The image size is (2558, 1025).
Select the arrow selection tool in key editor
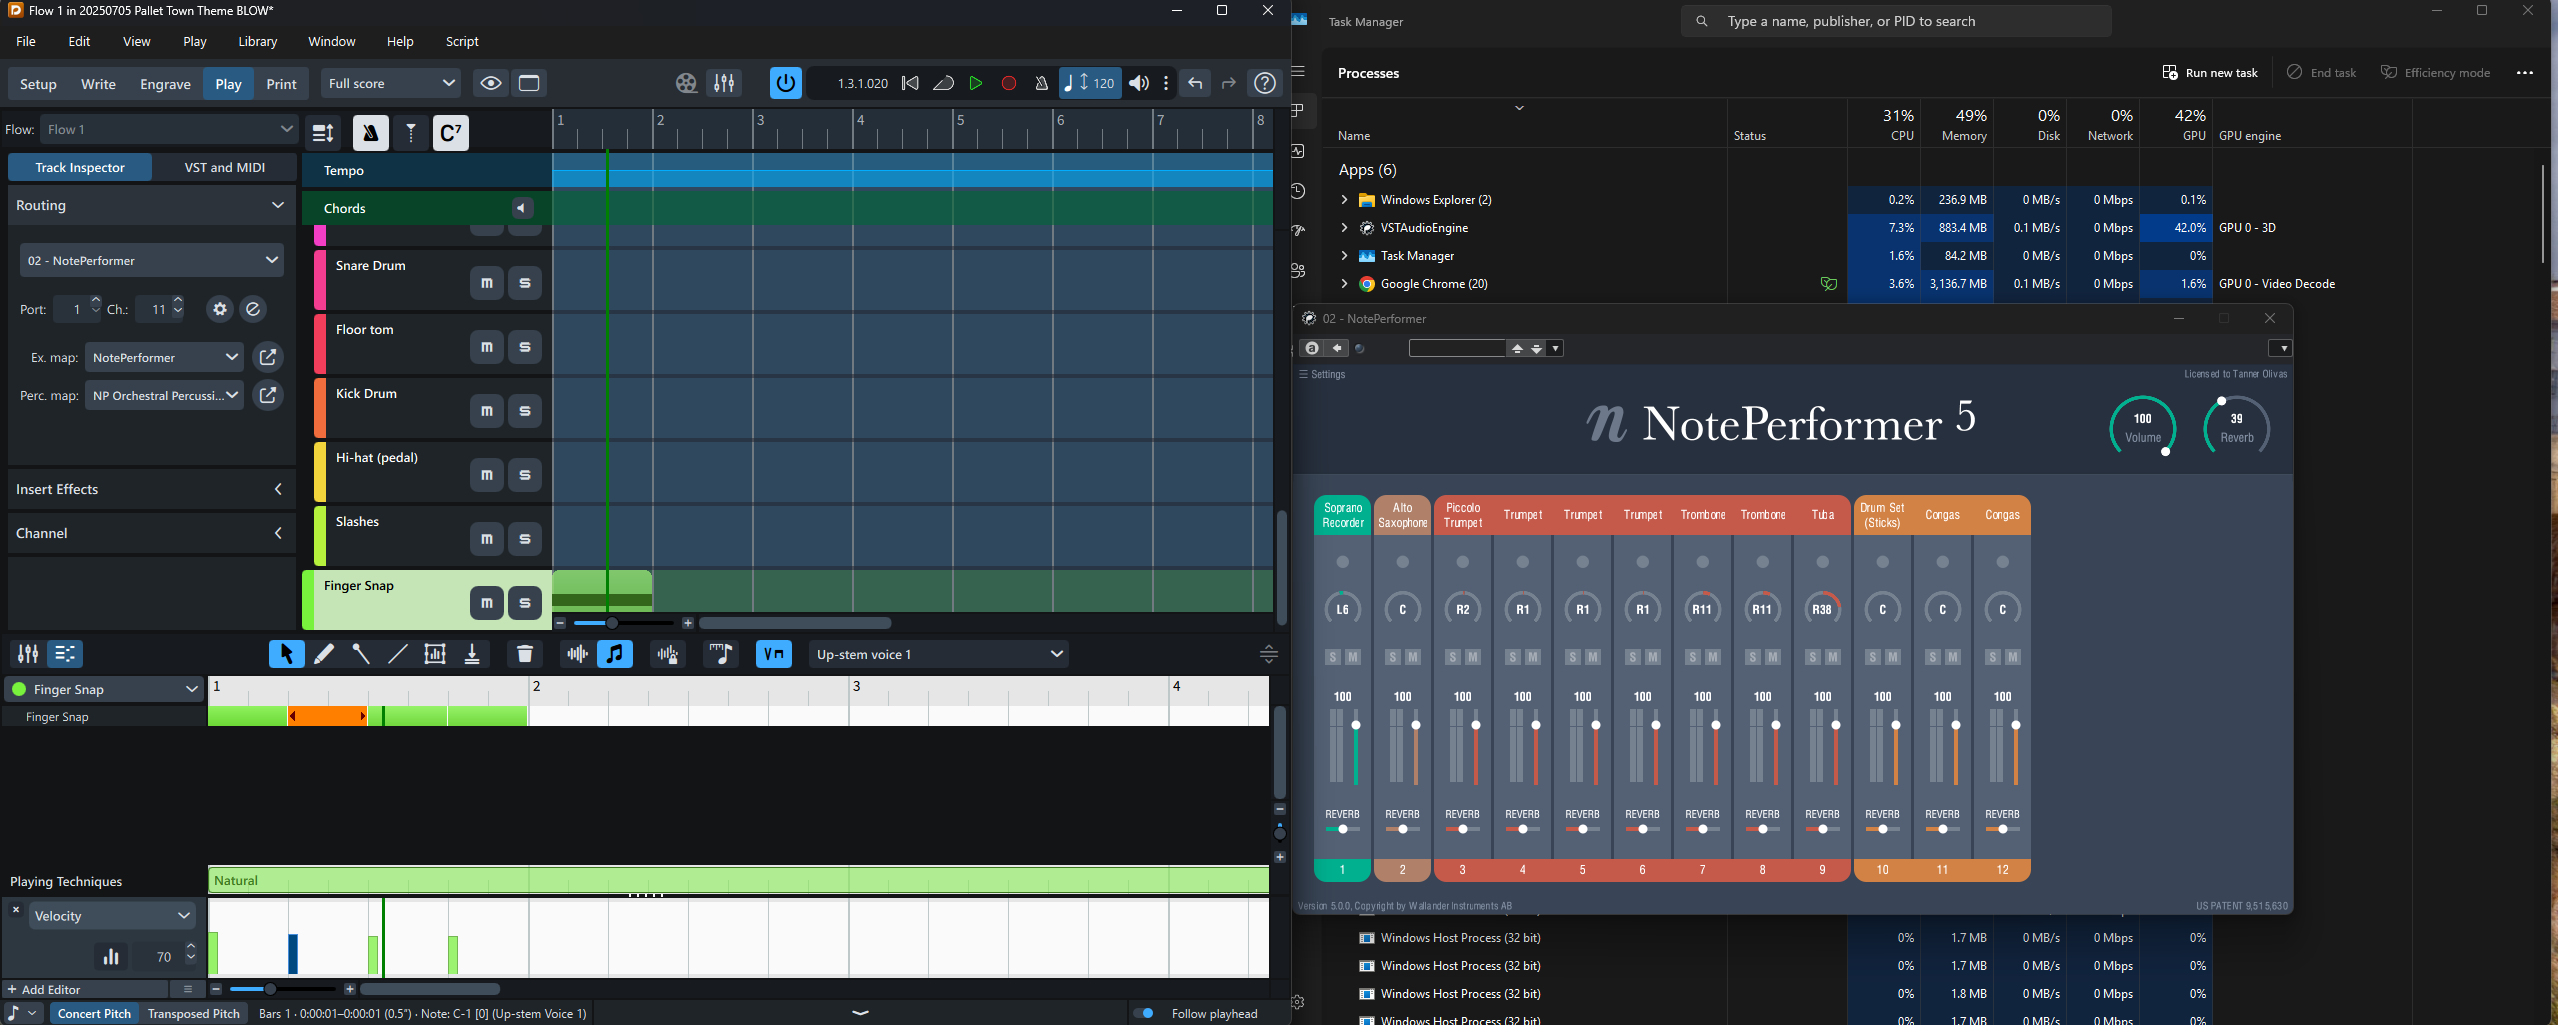point(286,654)
